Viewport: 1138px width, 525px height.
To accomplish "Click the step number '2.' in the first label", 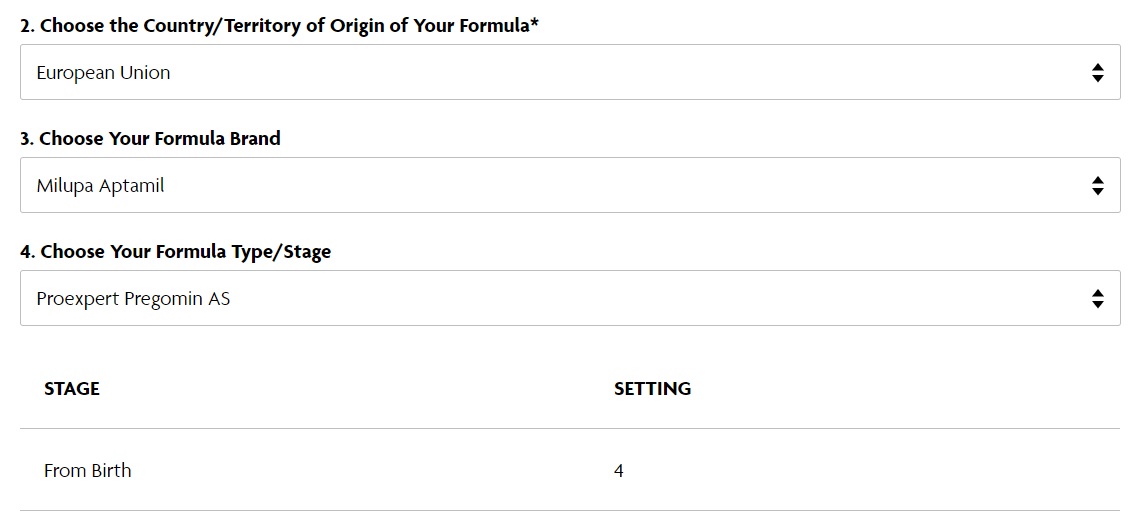I will [x=28, y=25].
